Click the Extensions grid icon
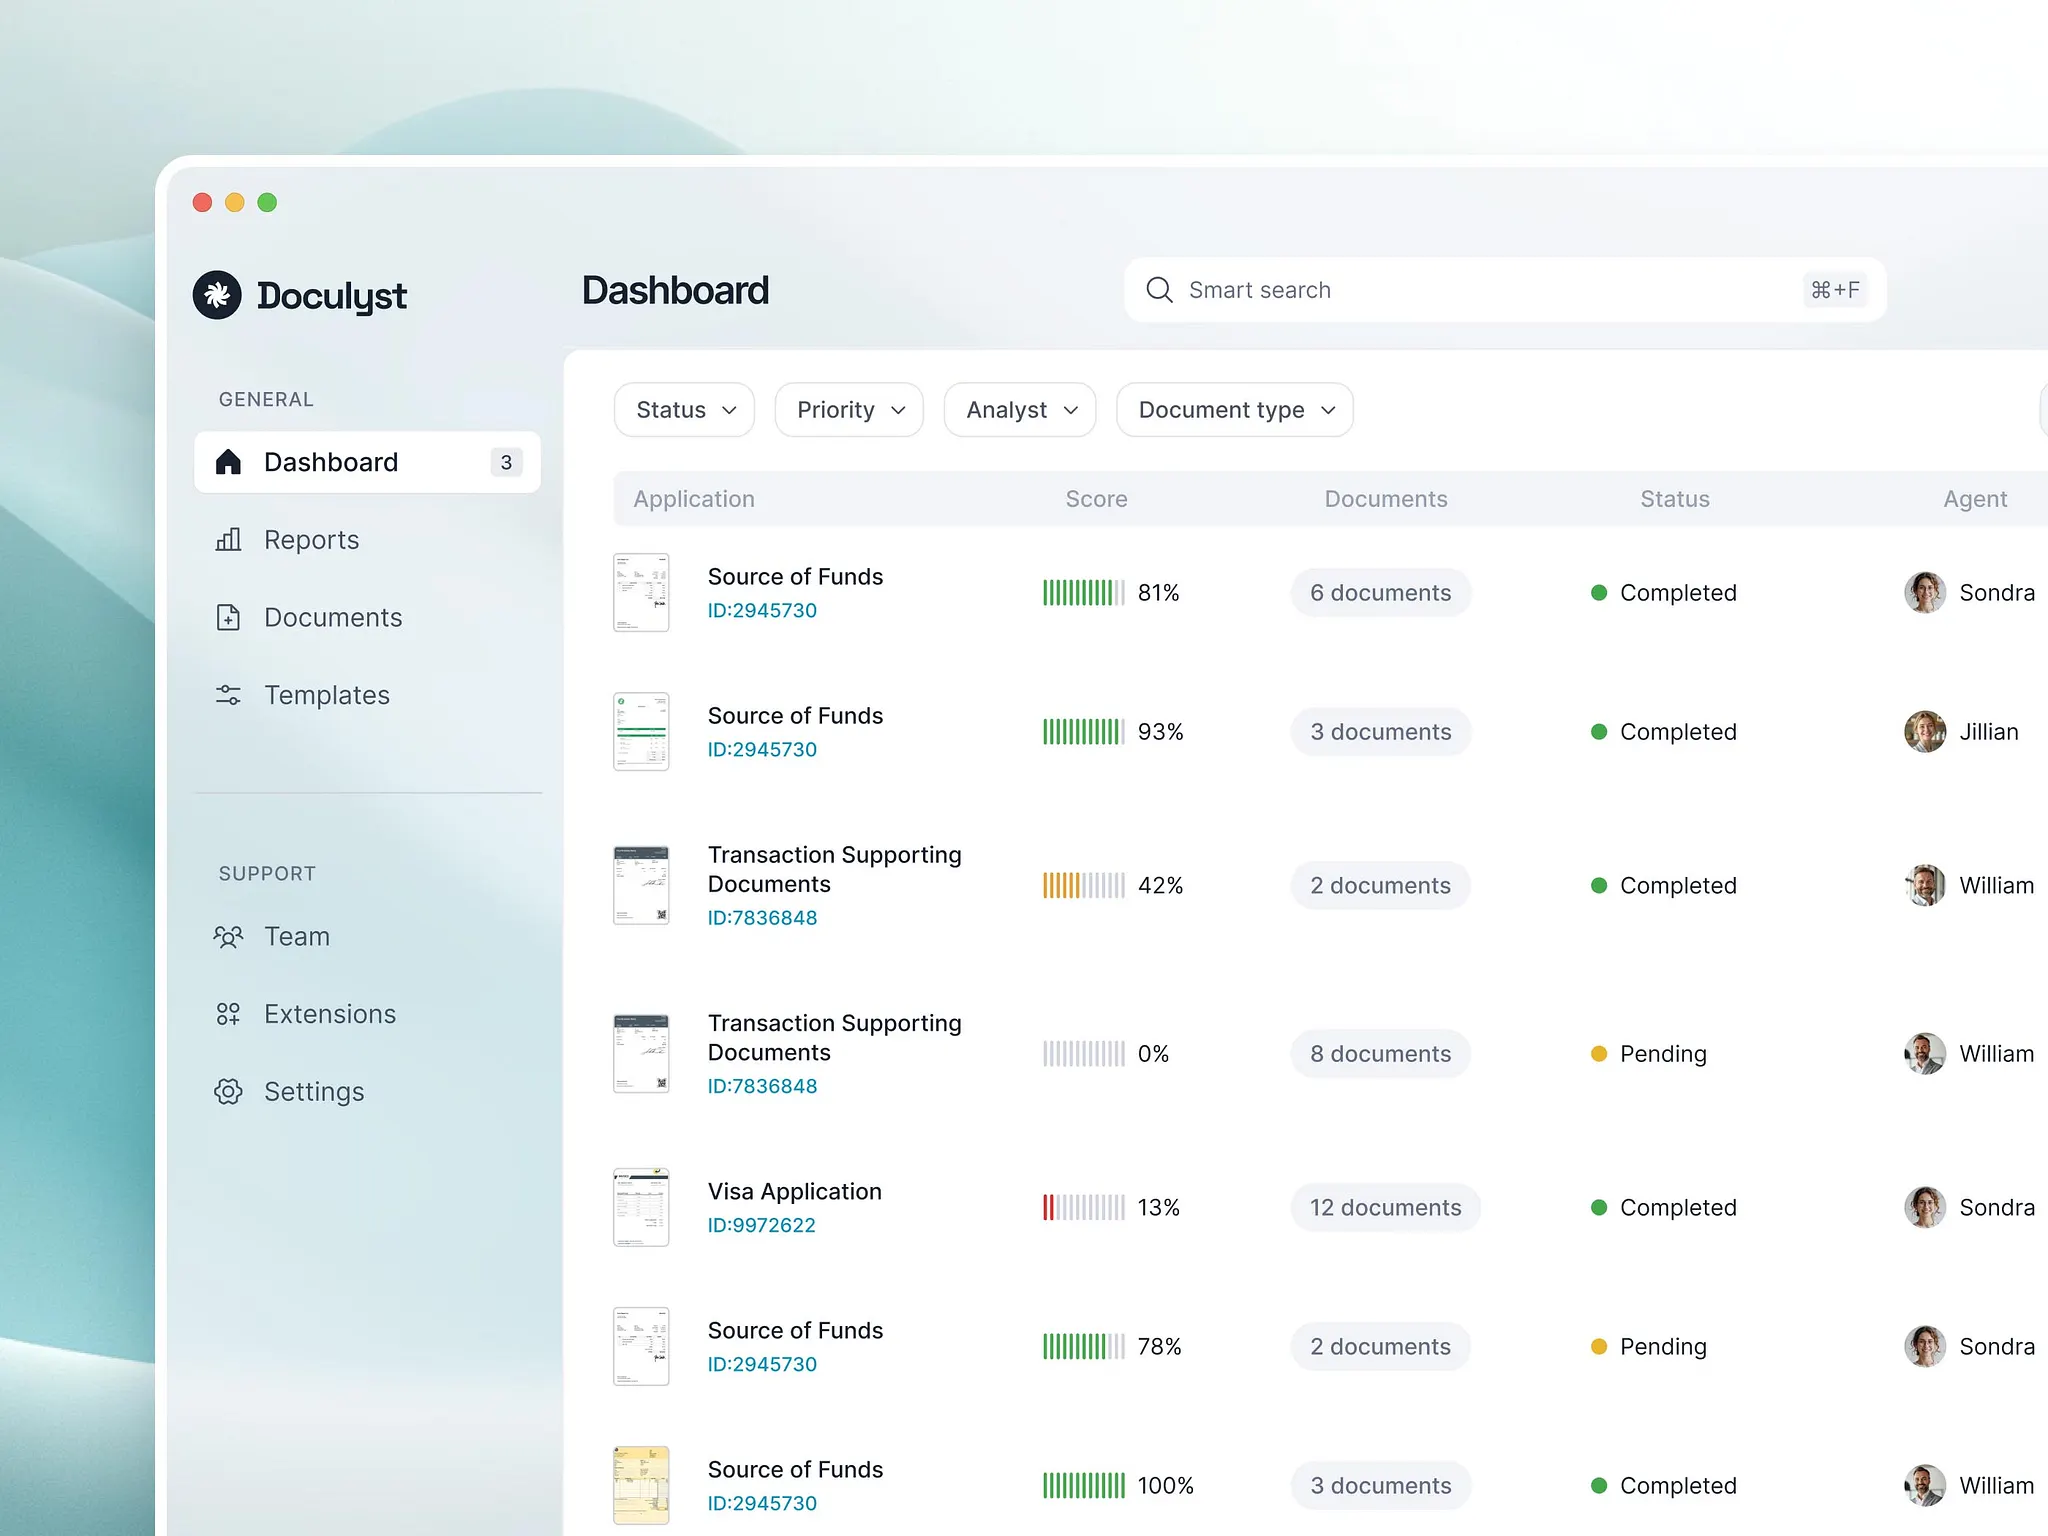This screenshot has width=2048, height=1536. click(x=228, y=1014)
